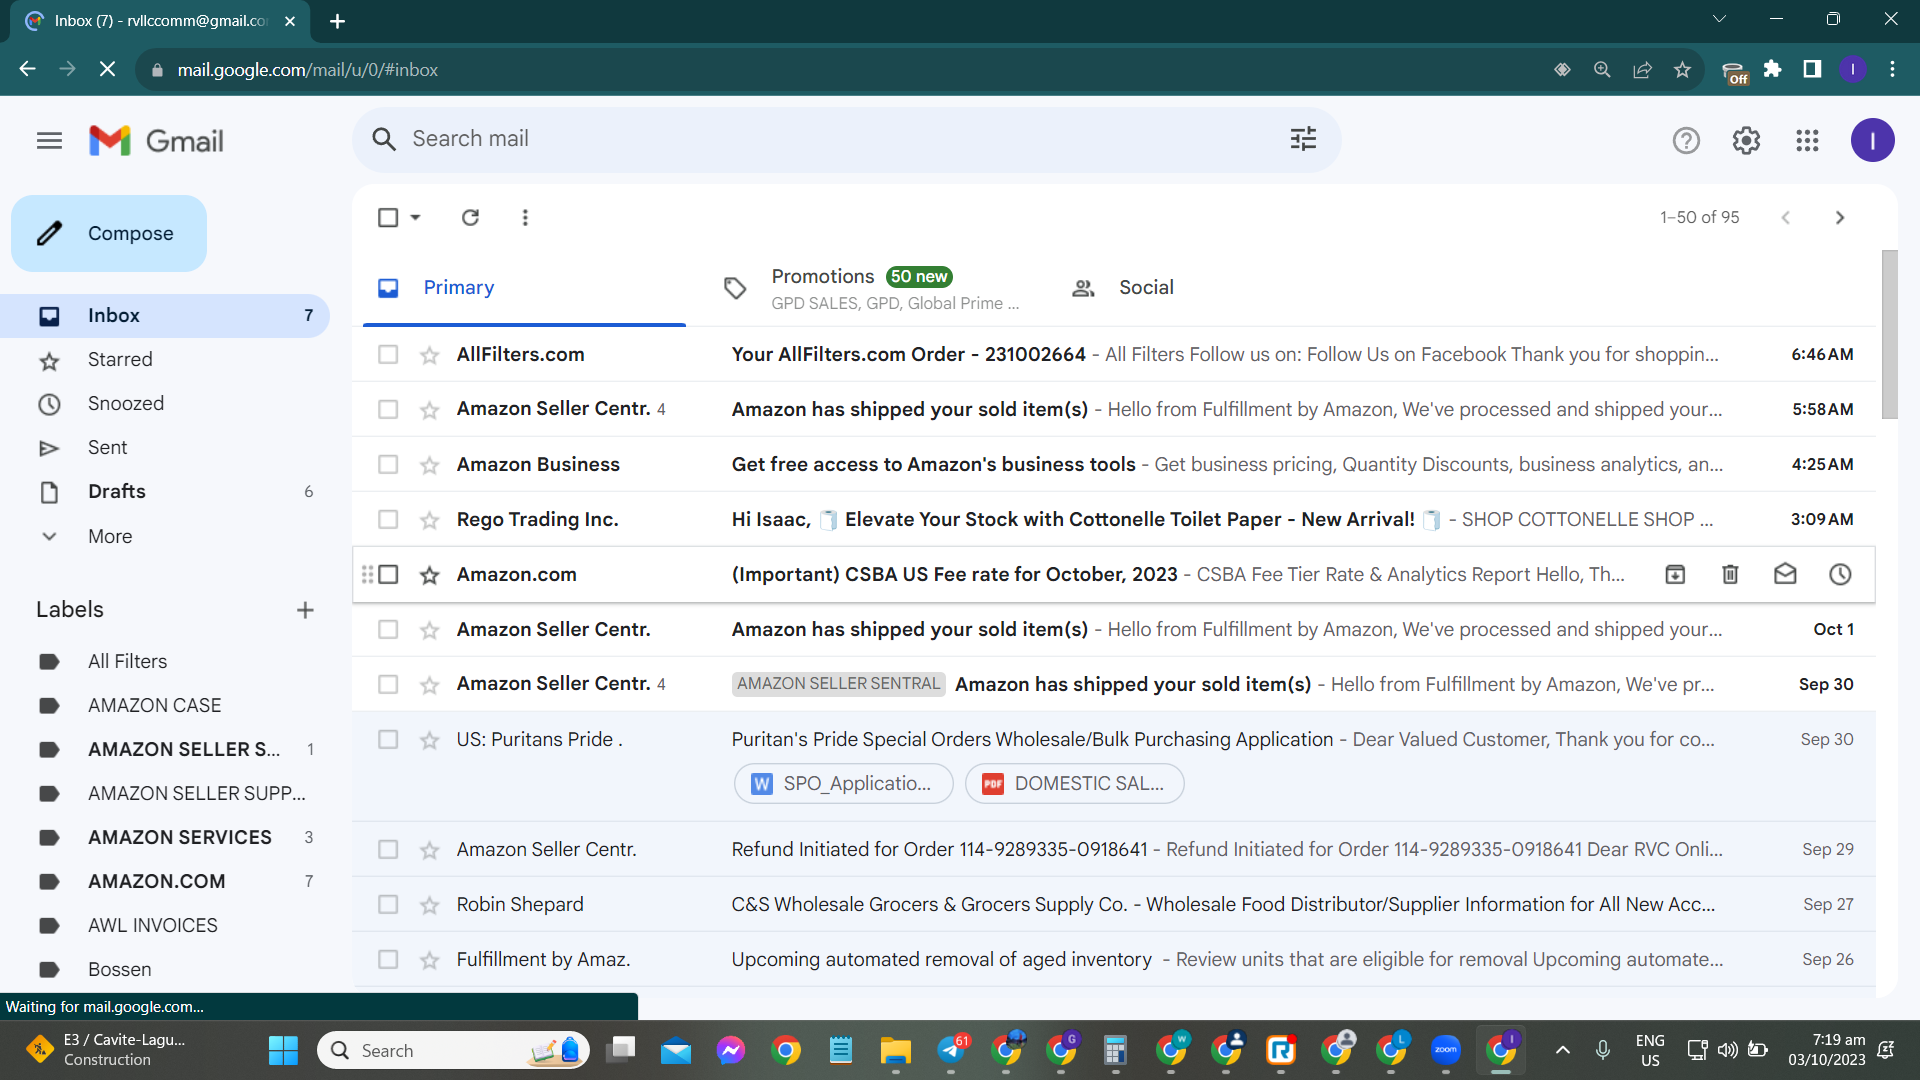Click the inbox vertical scrollbar
The image size is (1920, 1080).
(1889, 335)
